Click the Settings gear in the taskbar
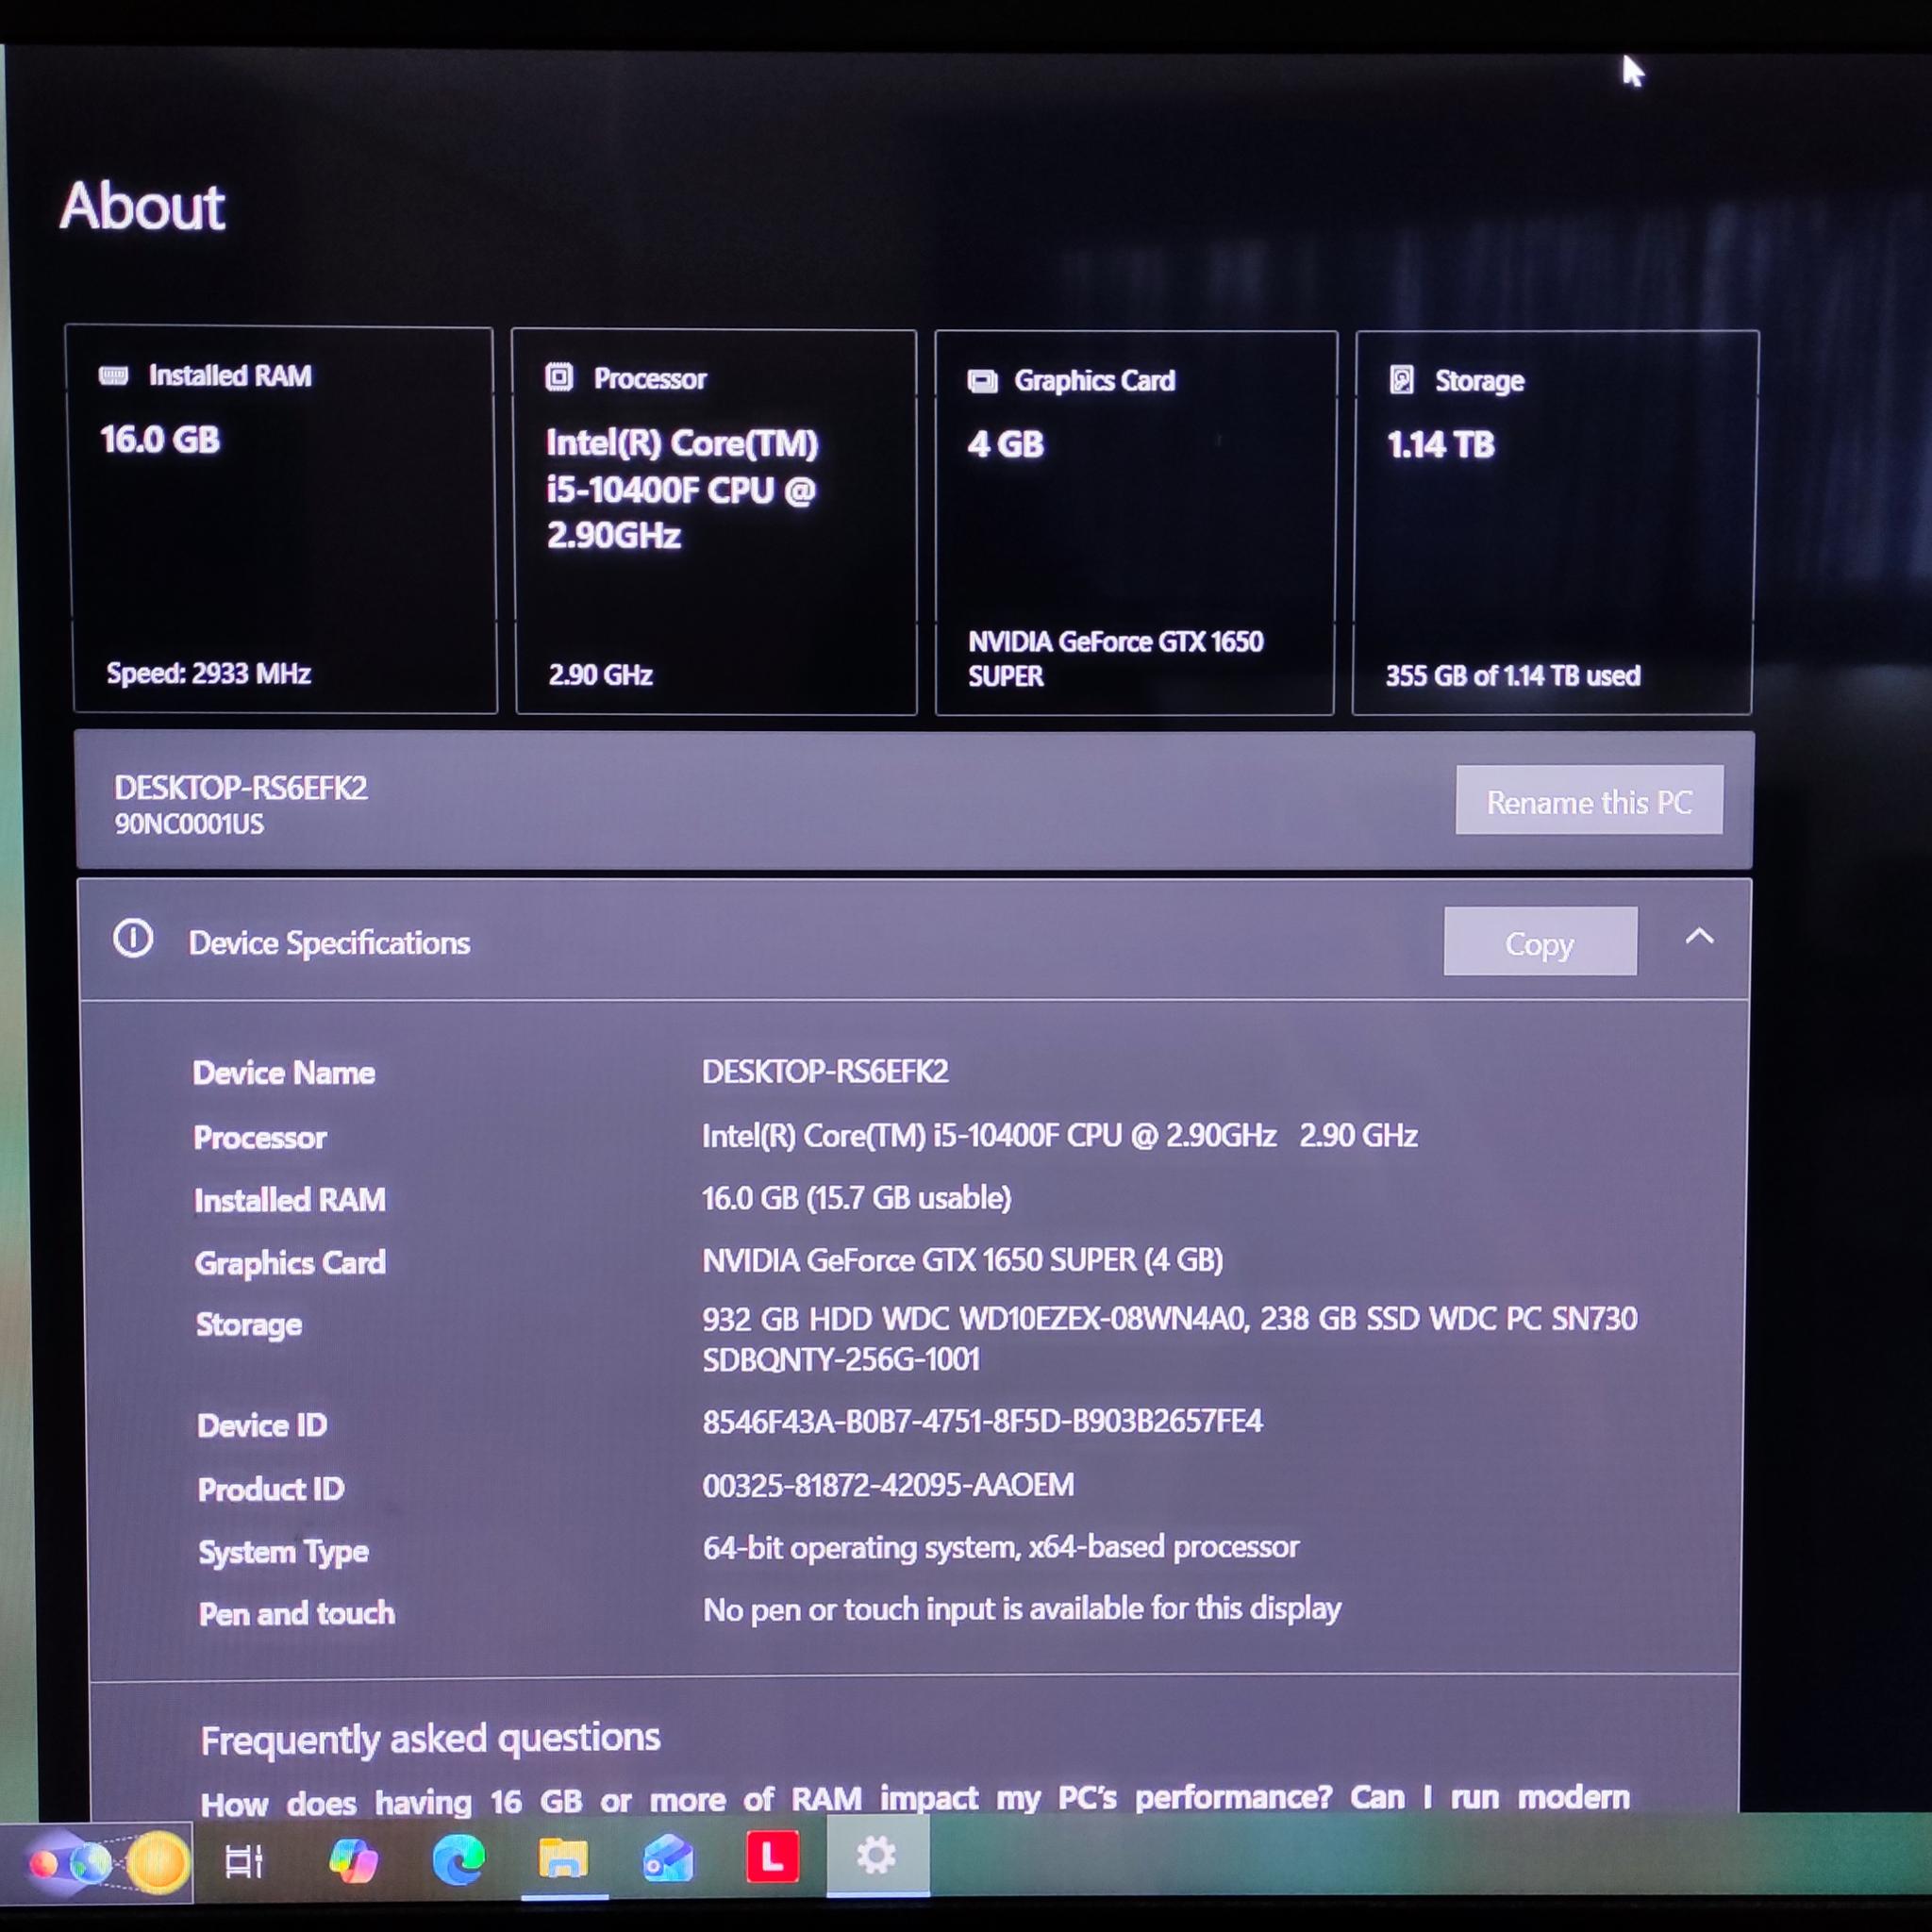This screenshot has height=1932, width=1932. click(x=877, y=1856)
